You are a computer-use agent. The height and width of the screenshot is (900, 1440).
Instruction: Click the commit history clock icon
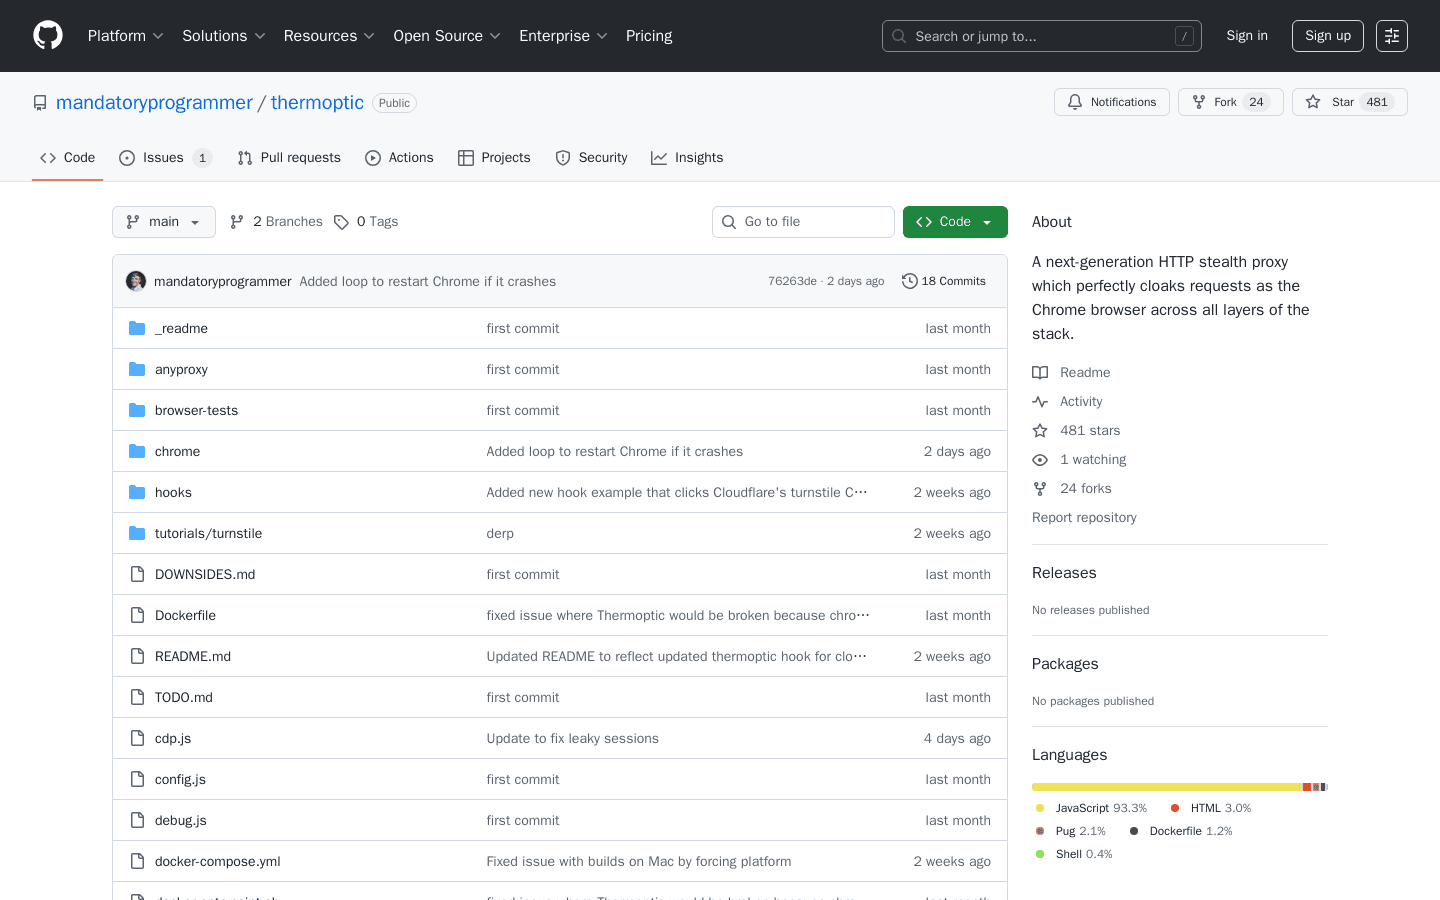909,281
